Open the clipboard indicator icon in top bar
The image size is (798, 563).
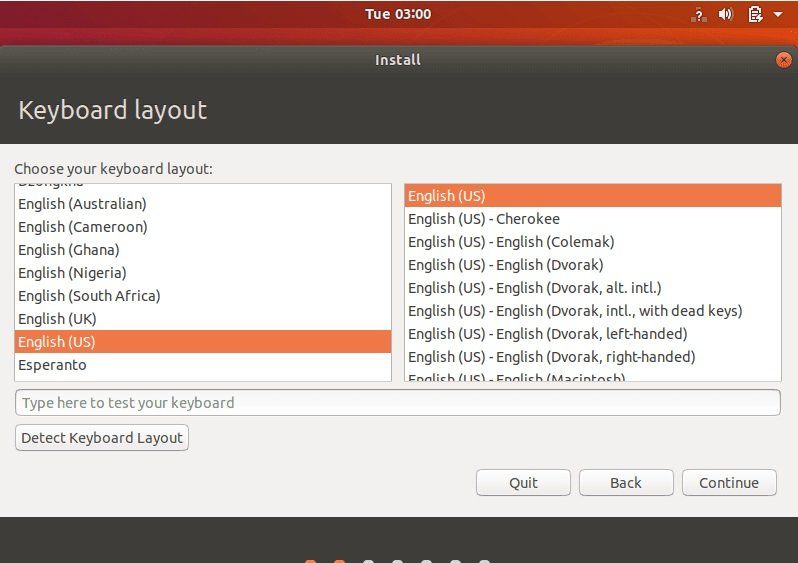click(755, 14)
